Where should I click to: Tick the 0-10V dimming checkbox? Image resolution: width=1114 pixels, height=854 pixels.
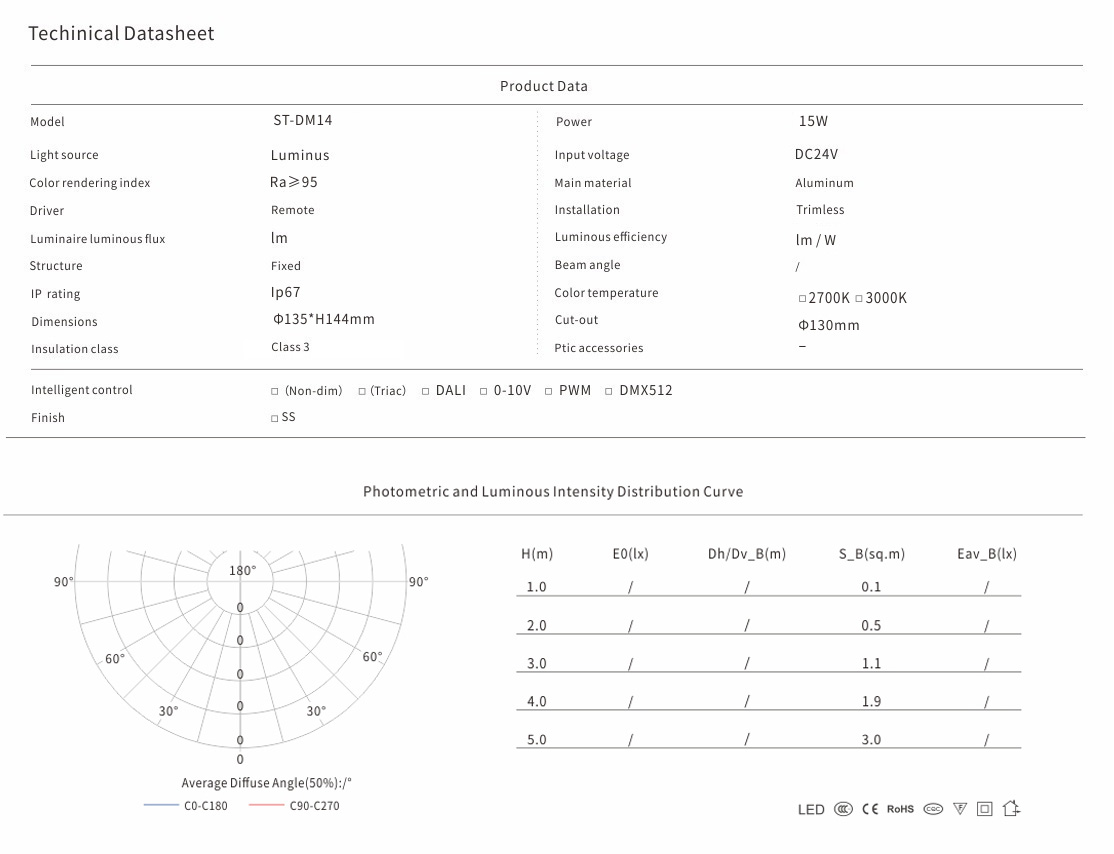pyautogui.click(x=484, y=391)
